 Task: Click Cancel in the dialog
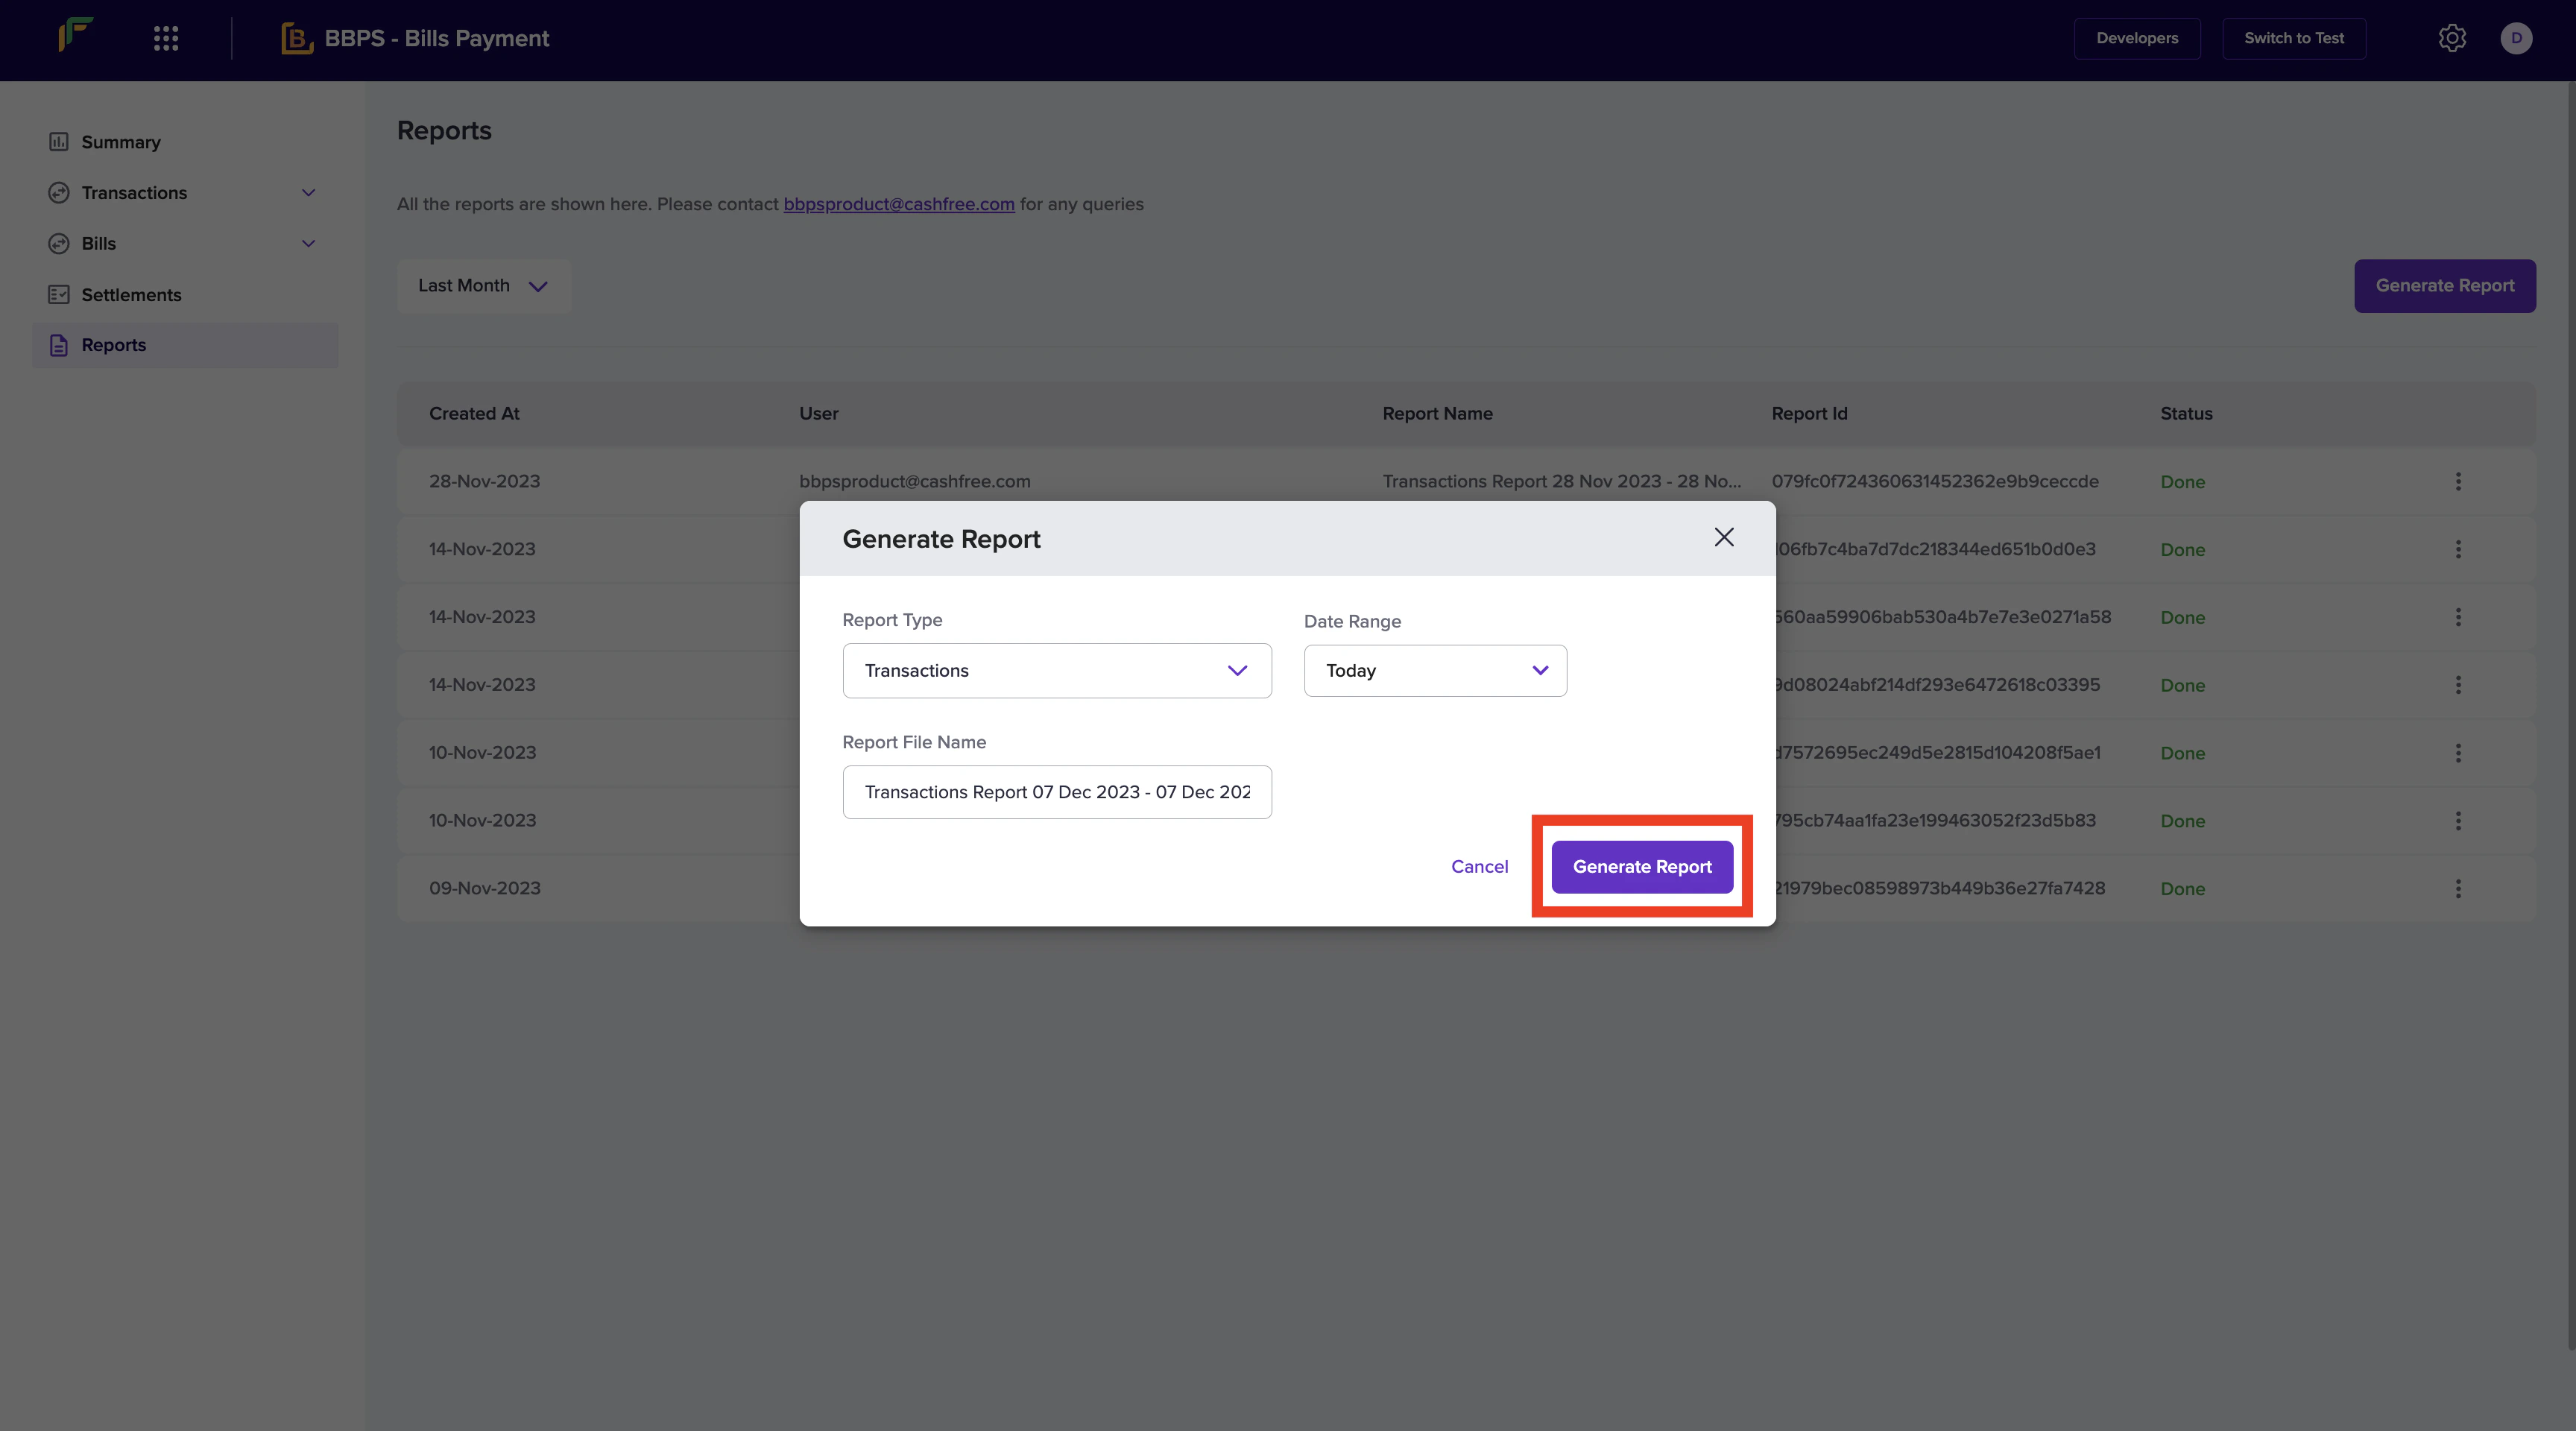click(x=1479, y=867)
